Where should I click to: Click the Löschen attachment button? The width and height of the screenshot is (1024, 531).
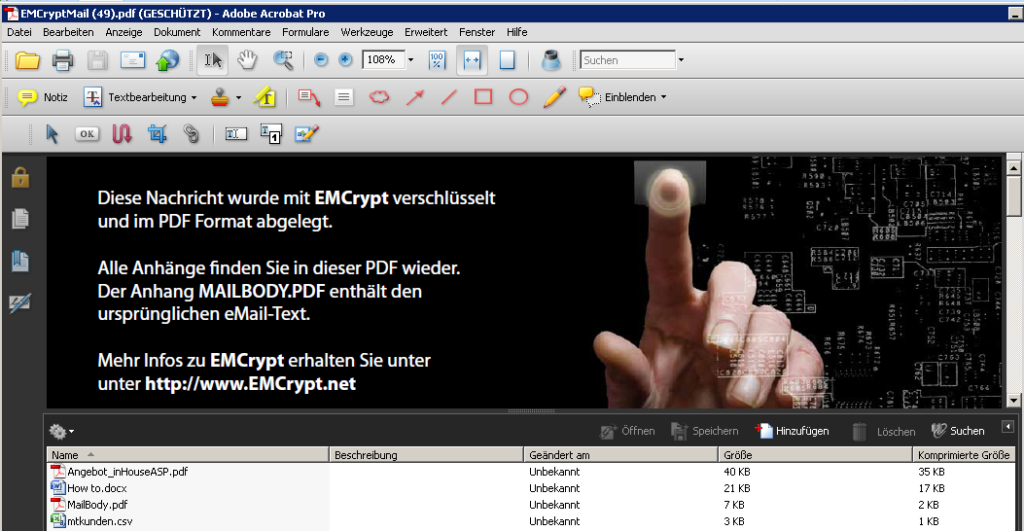tap(884, 431)
